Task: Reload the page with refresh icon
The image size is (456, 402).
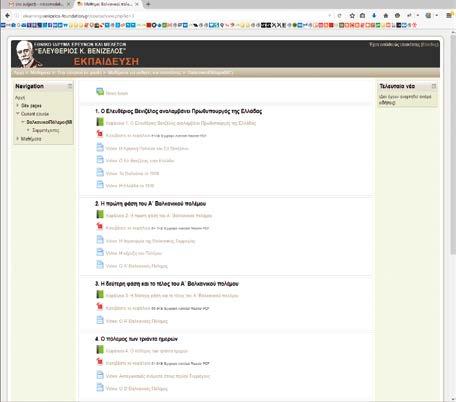Action: 339,15
